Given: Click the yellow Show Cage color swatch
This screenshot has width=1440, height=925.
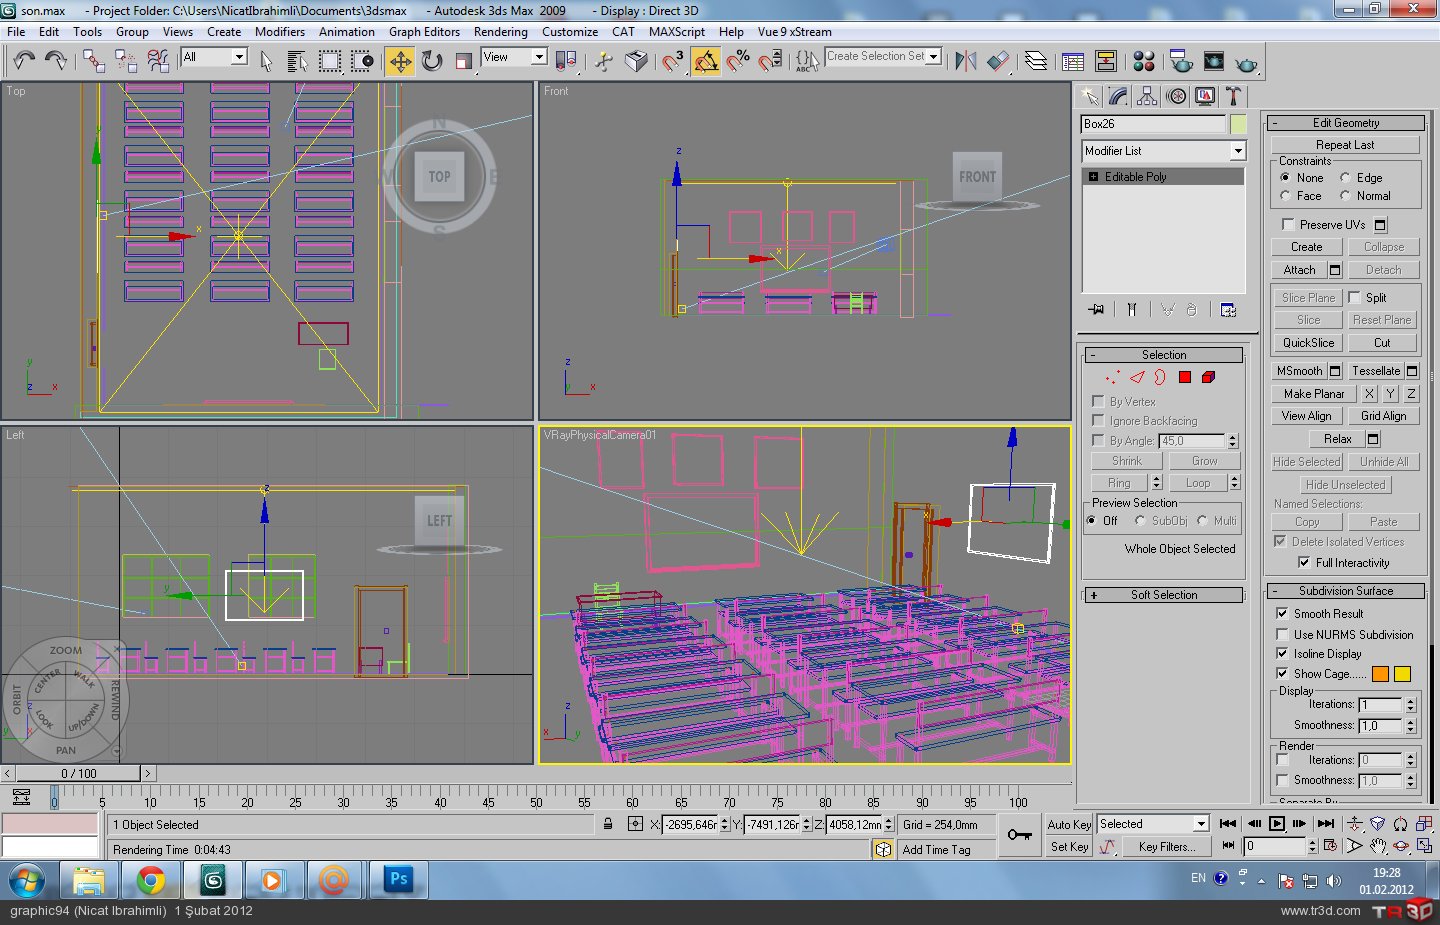Looking at the screenshot, I should pyautogui.click(x=1402, y=674).
